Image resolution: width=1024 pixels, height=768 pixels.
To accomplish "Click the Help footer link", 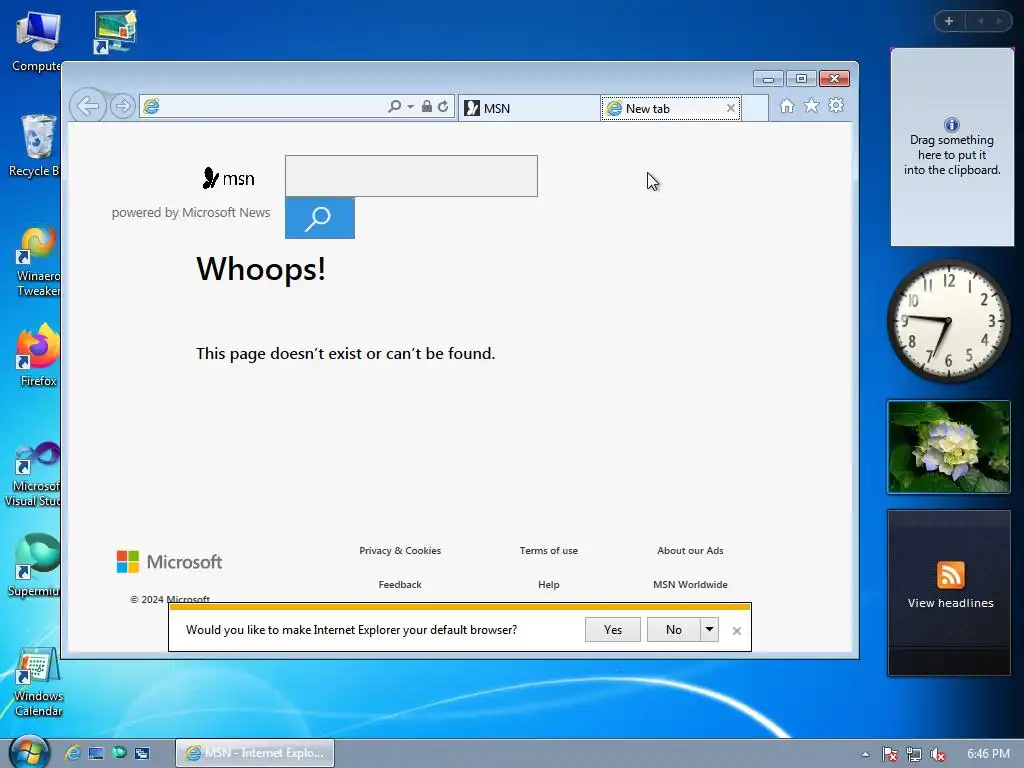I will pyautogui.click(x=549, y=584).
